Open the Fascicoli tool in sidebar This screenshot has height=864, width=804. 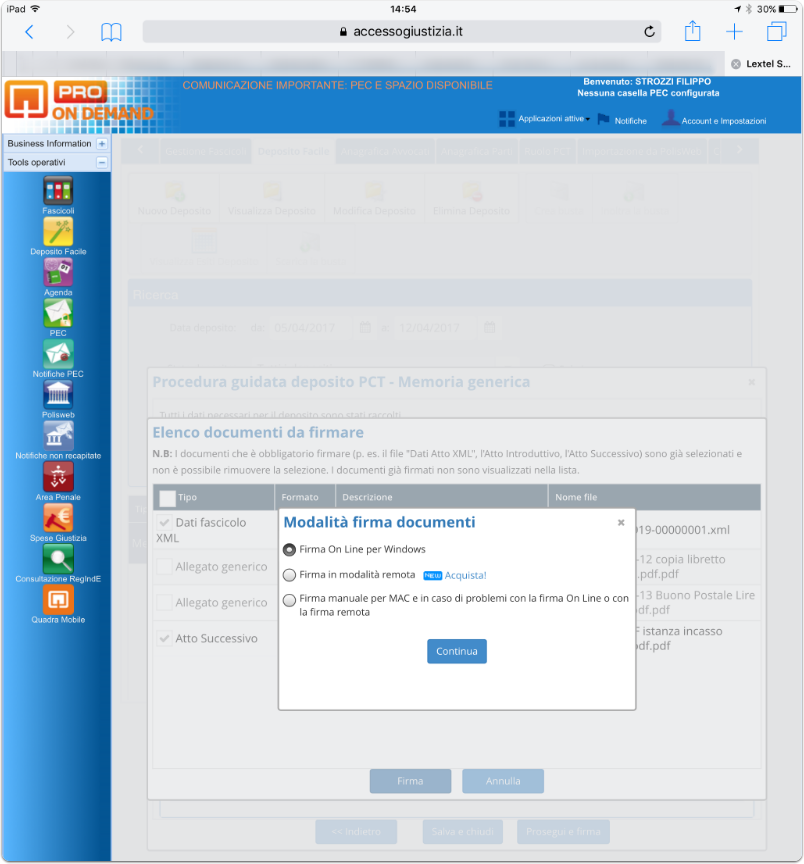click(x=58, y=191)
